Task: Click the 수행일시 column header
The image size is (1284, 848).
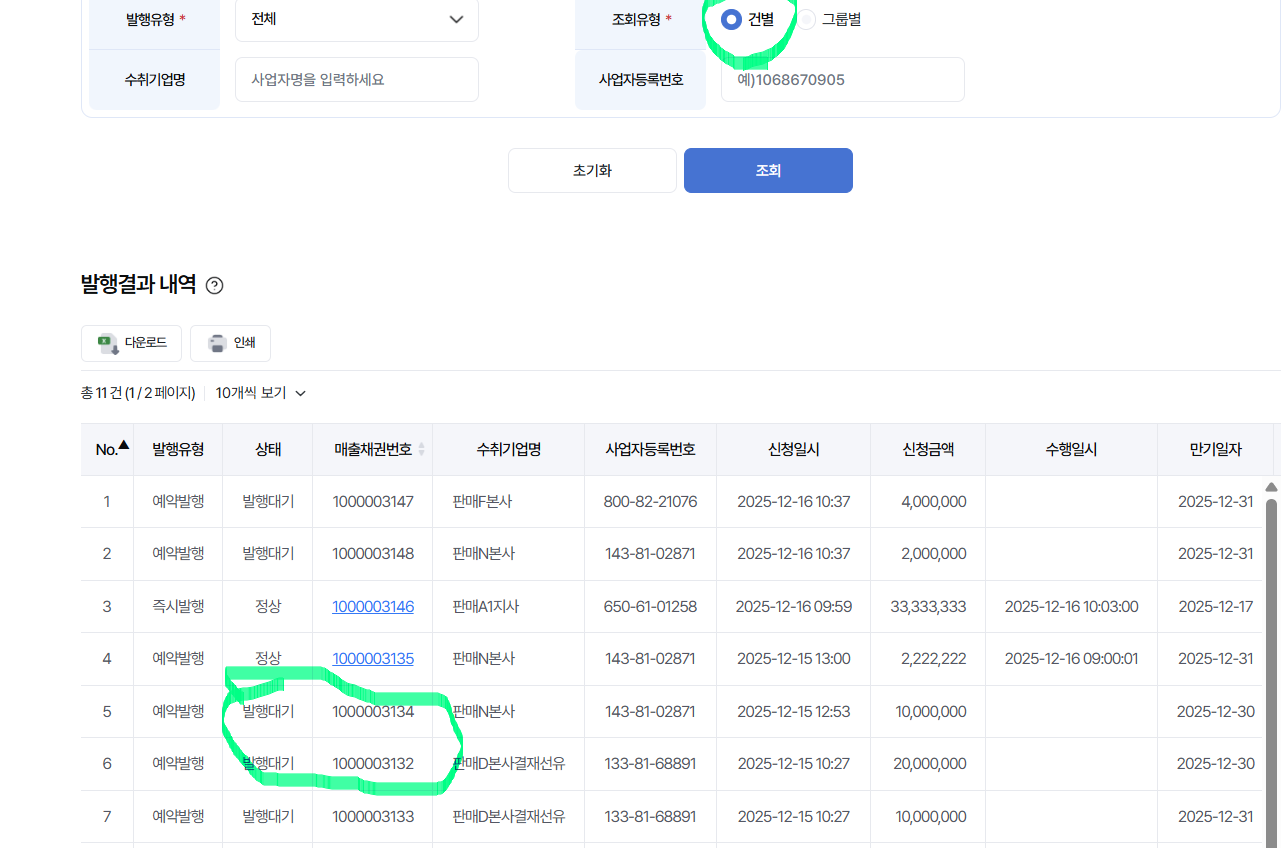Action: click(1071, 449)
